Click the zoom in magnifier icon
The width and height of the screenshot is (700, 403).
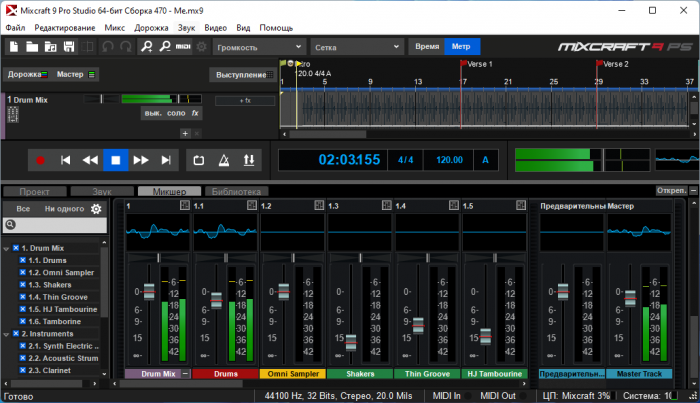click(x=146, y=47)
